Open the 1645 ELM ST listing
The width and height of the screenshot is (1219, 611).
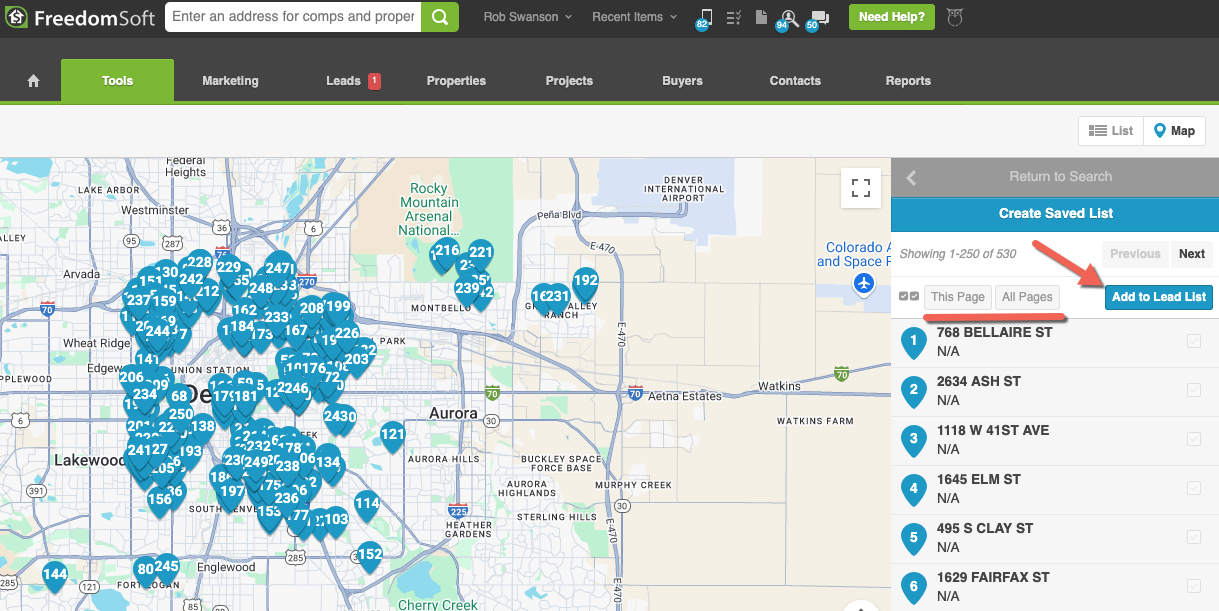point(979,479)
